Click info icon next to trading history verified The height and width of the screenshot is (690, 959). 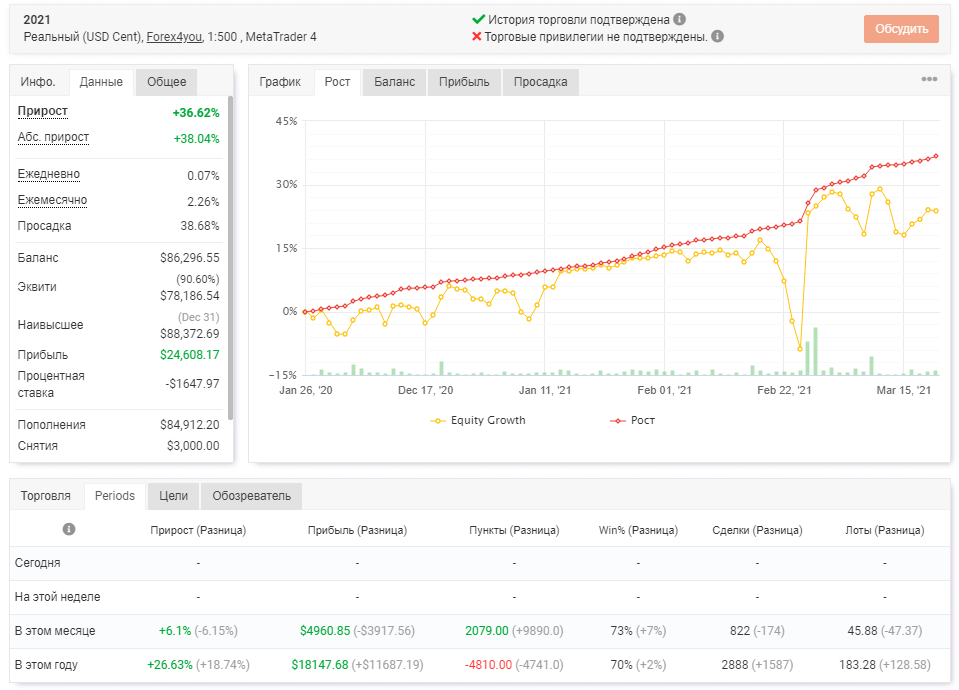[x=679, y=19]
